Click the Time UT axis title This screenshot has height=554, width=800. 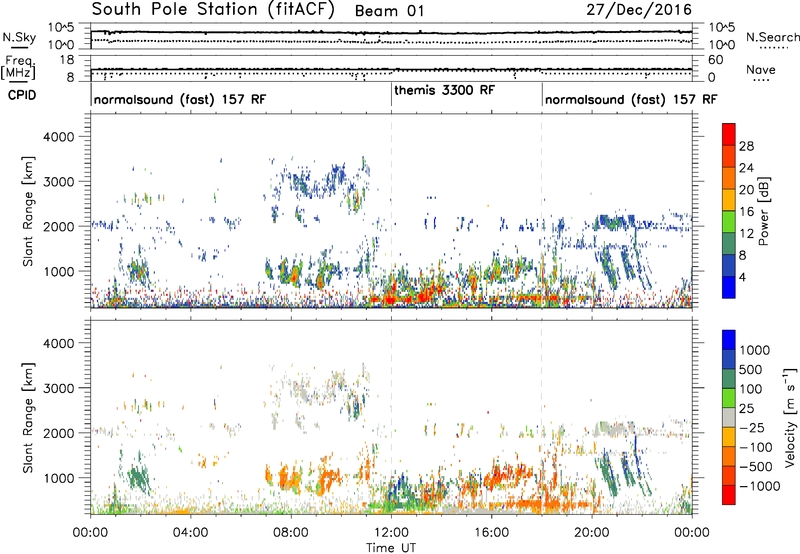pyautogui.click(x=391, y=548)
